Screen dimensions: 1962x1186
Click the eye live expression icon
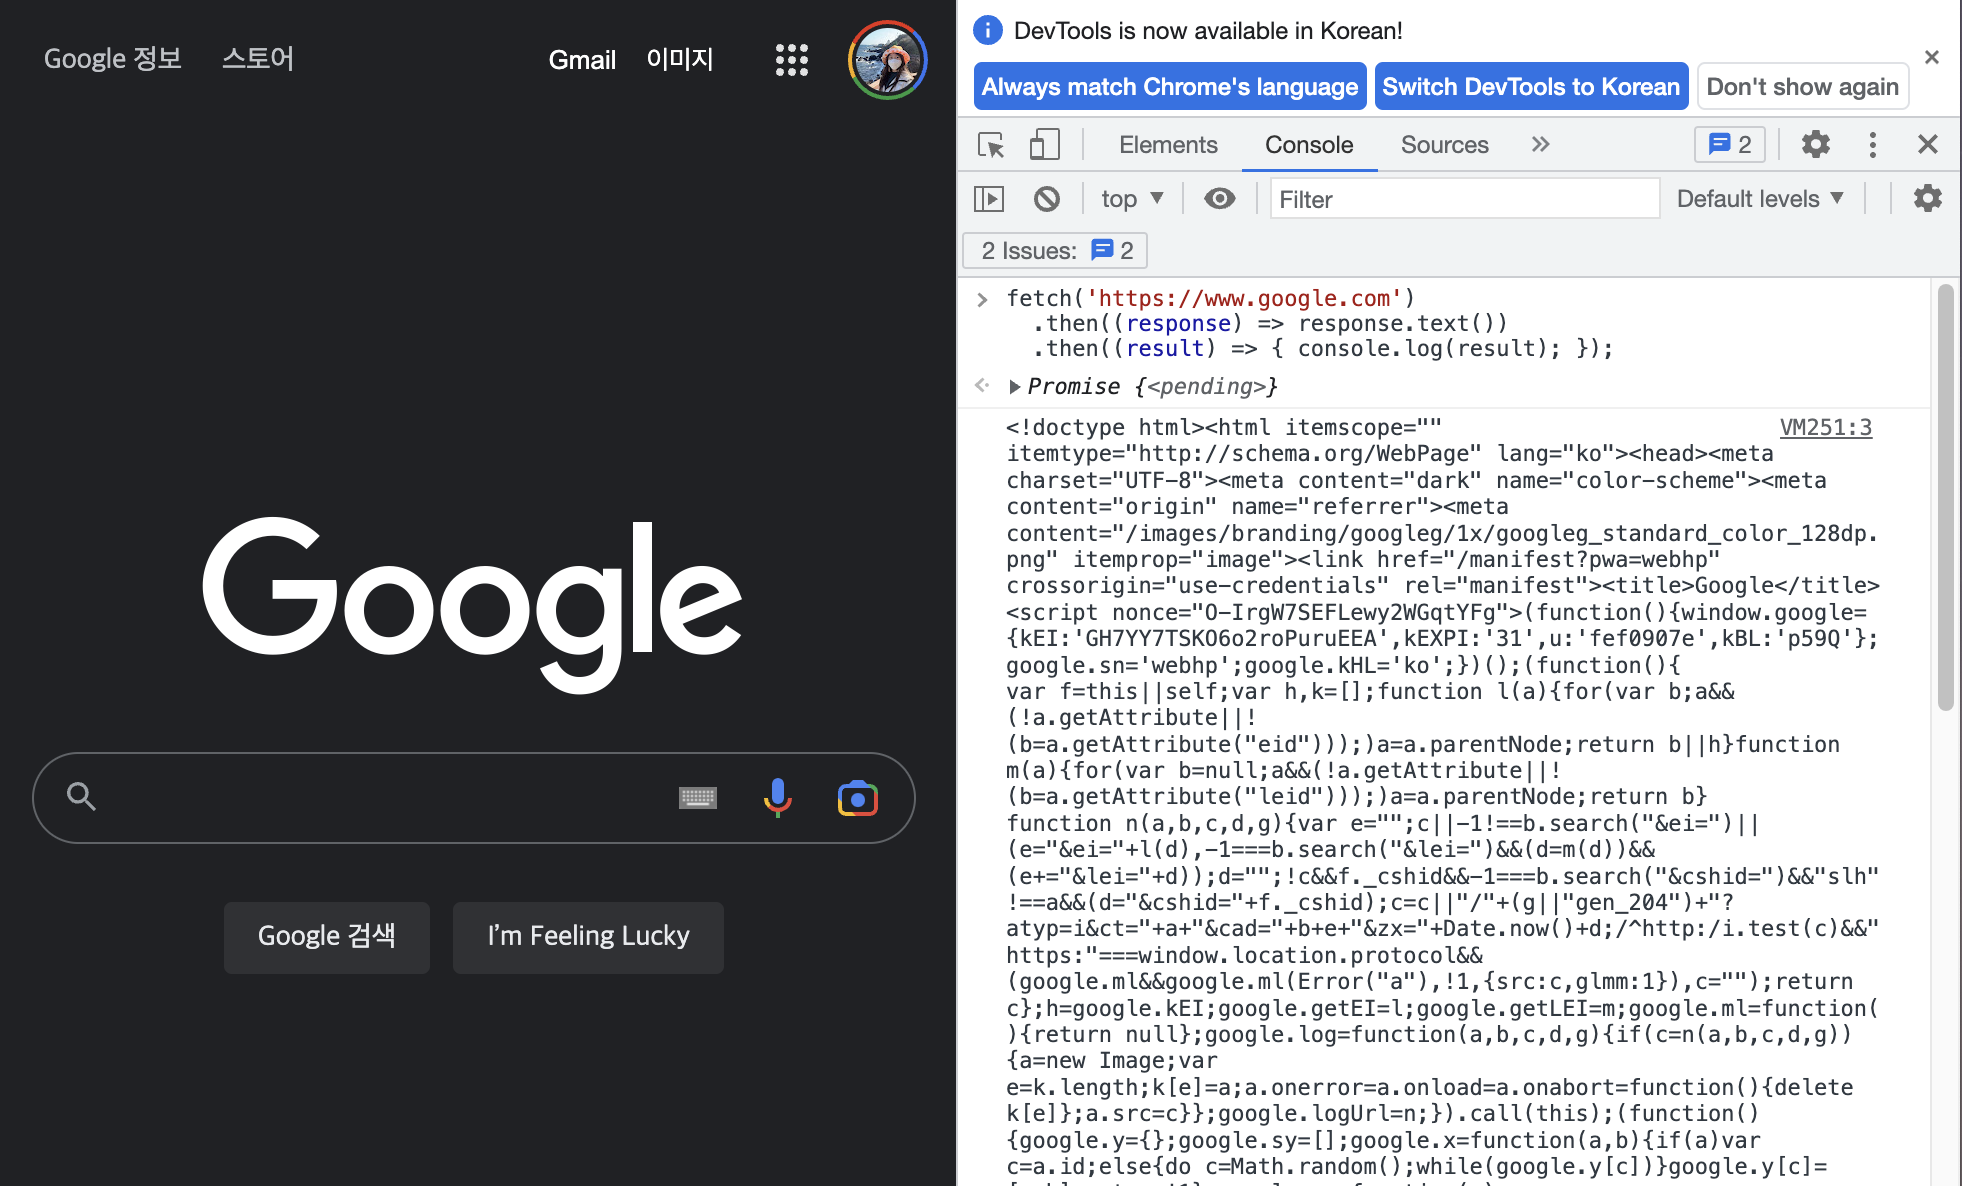pyautogui.click(x=1219, y=199)
